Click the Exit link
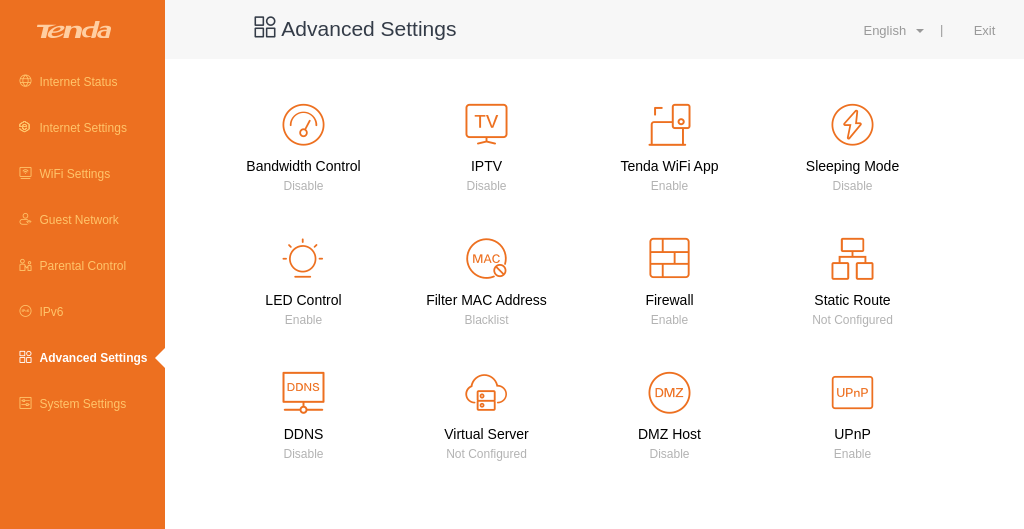1024x529 pixels. (984, 31)
